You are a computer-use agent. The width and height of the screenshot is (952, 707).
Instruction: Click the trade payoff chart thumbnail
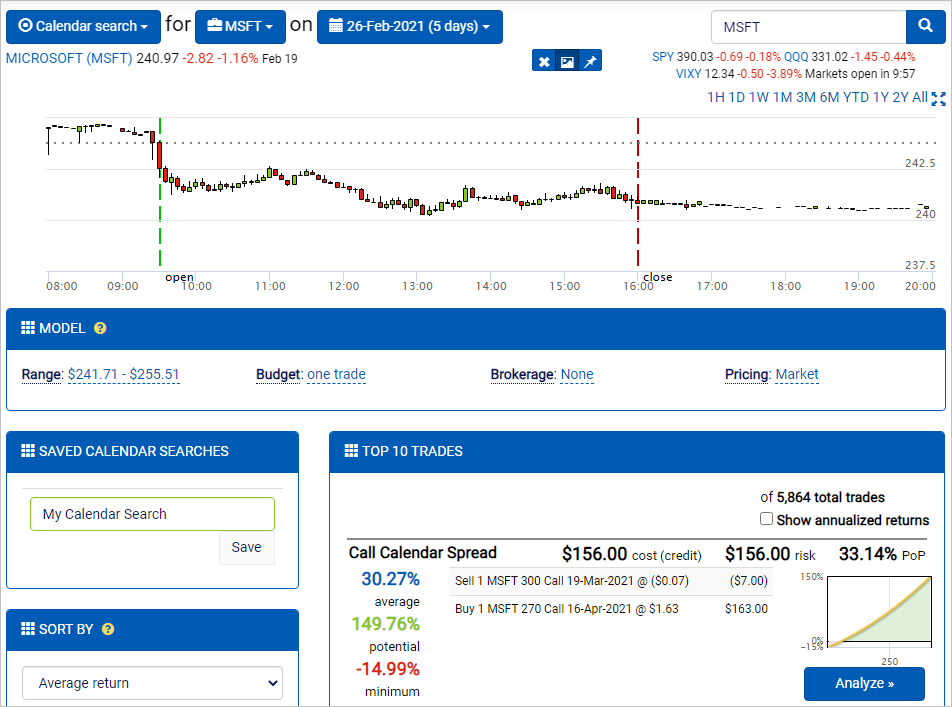[x=880, y=612]
